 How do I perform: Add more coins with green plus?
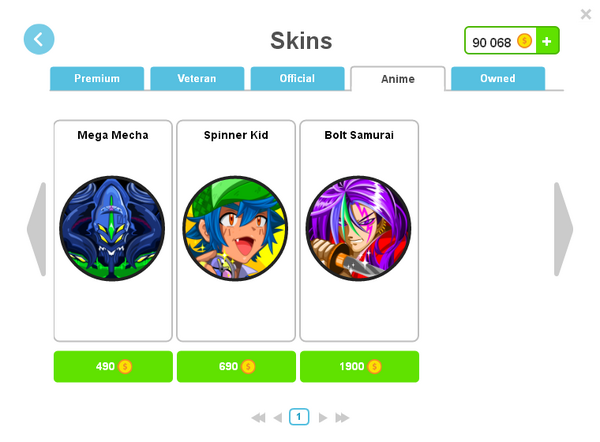(547, 41)
